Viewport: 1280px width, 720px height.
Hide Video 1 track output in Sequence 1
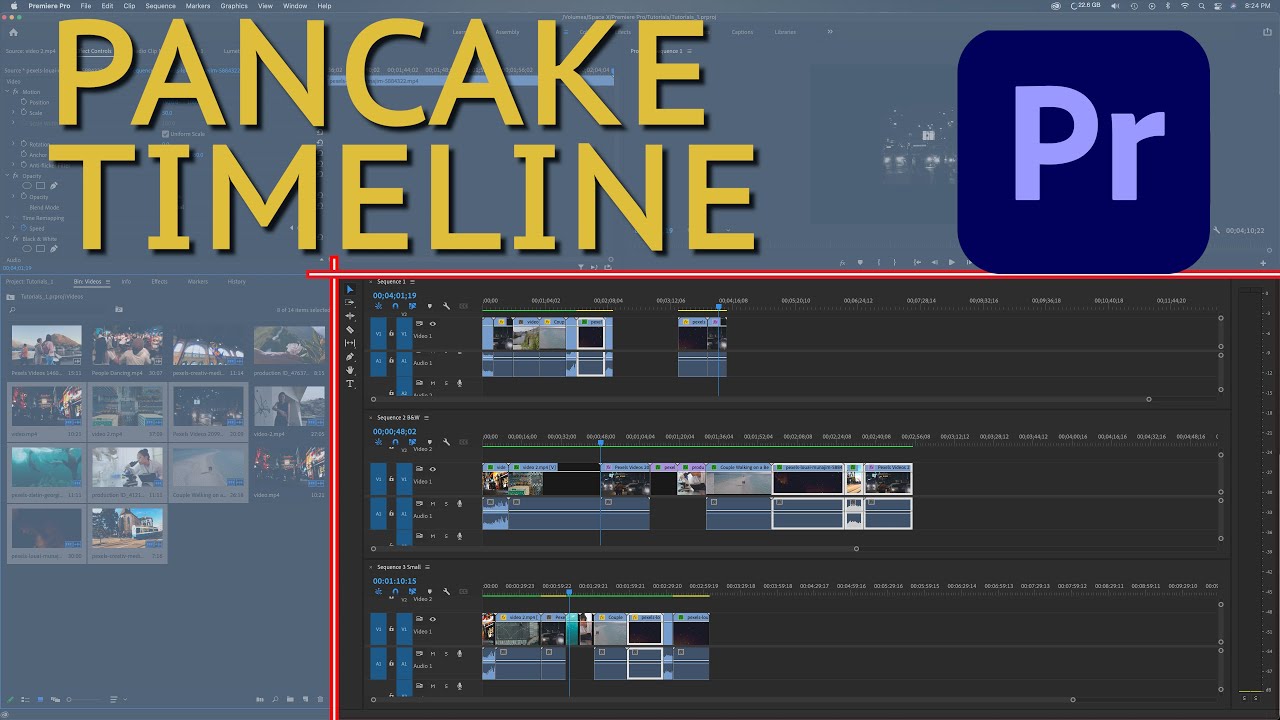click(433, 323)
